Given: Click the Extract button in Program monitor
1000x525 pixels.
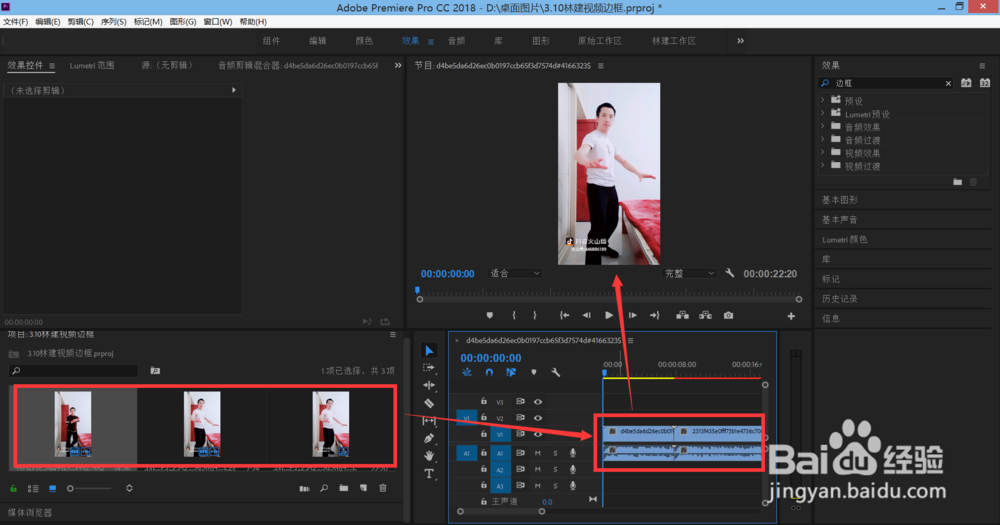Looking at the screenshot, I should pos(705,315).
